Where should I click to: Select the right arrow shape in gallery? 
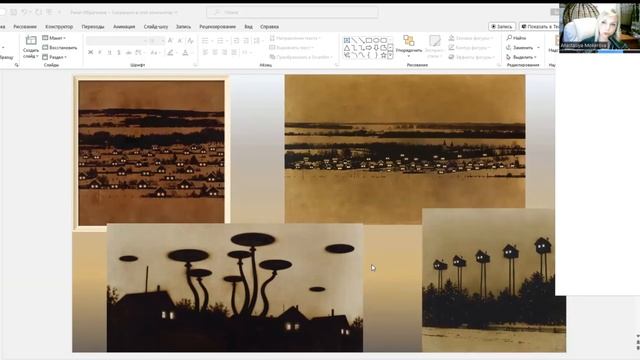click(369, 48)
